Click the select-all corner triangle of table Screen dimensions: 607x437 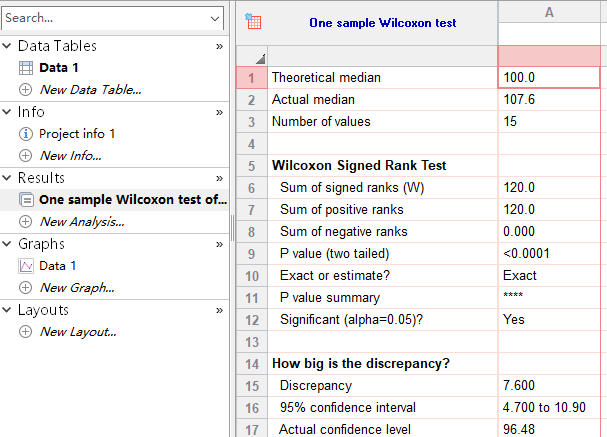(261, 59)
